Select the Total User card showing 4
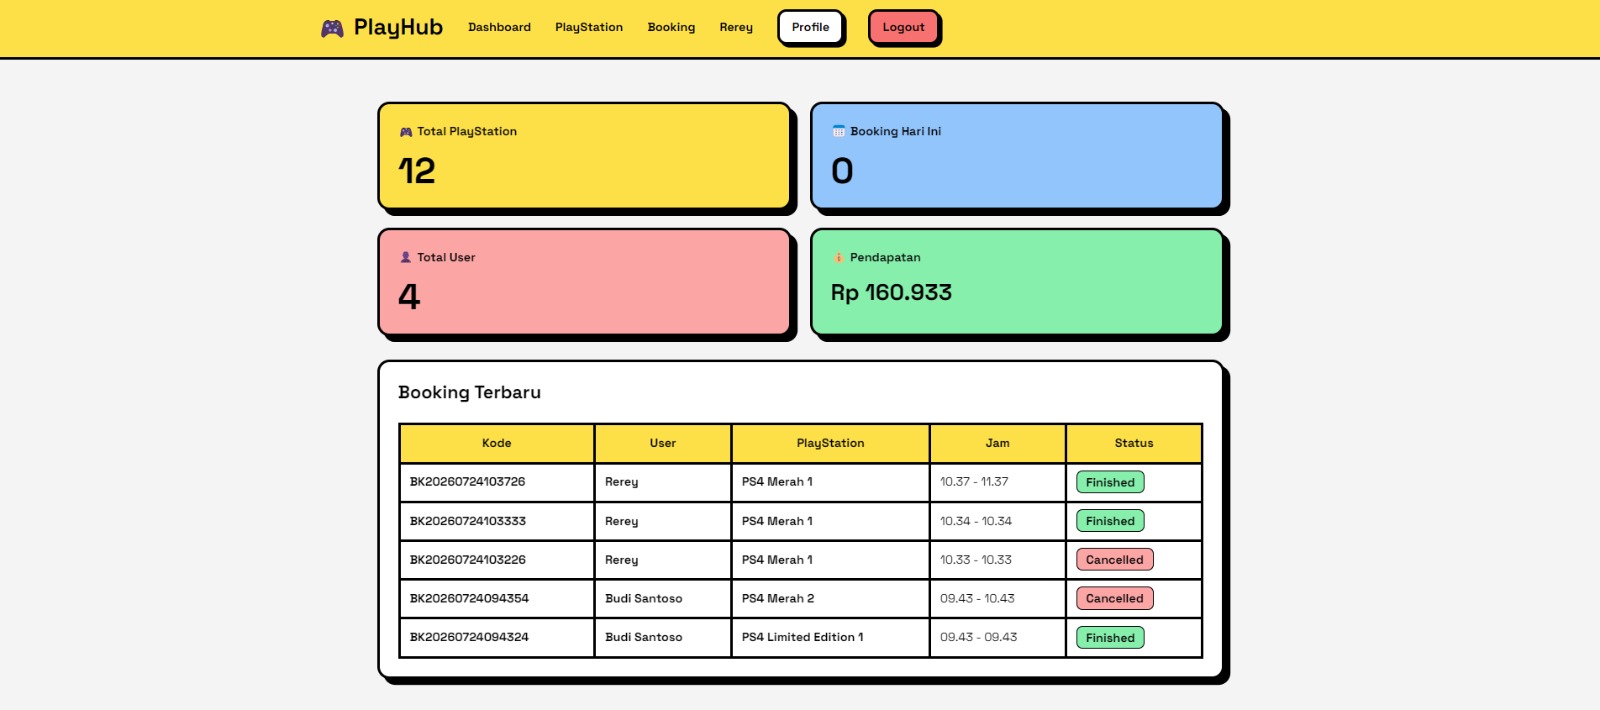The width and height of the screenshot is (1600, 710). [584, 282]
